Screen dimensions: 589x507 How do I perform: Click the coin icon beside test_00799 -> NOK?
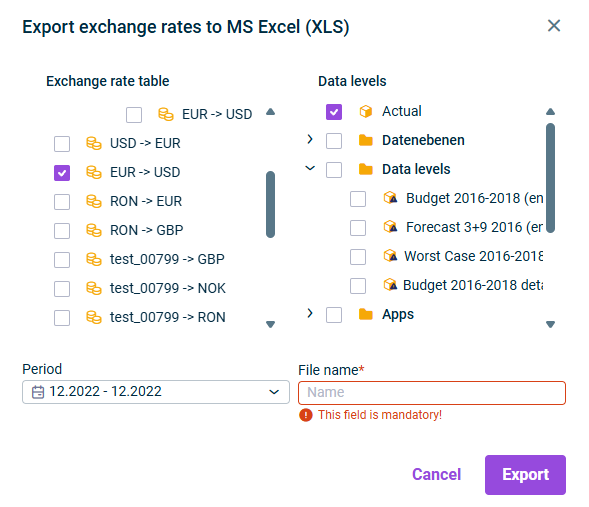coord(94,288)
